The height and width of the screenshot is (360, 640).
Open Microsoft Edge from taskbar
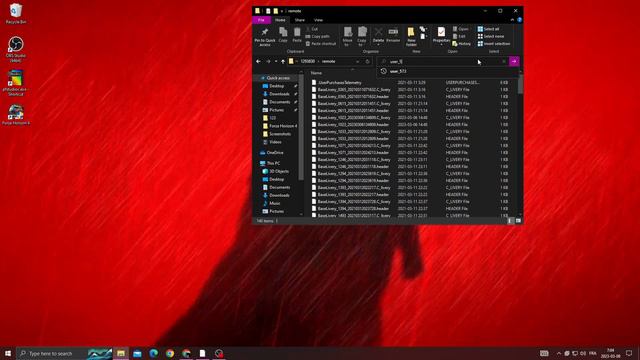[x=153, y=353]
